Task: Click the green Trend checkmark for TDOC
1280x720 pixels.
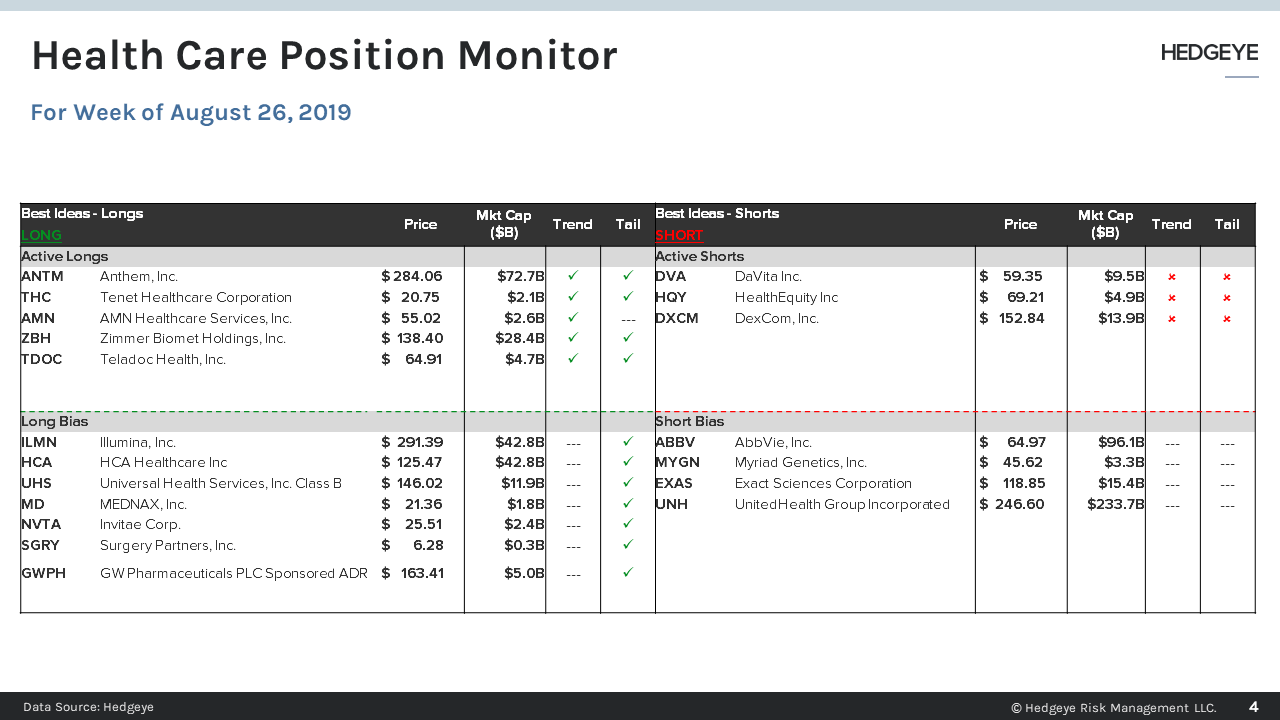Action: click(572, 359)
